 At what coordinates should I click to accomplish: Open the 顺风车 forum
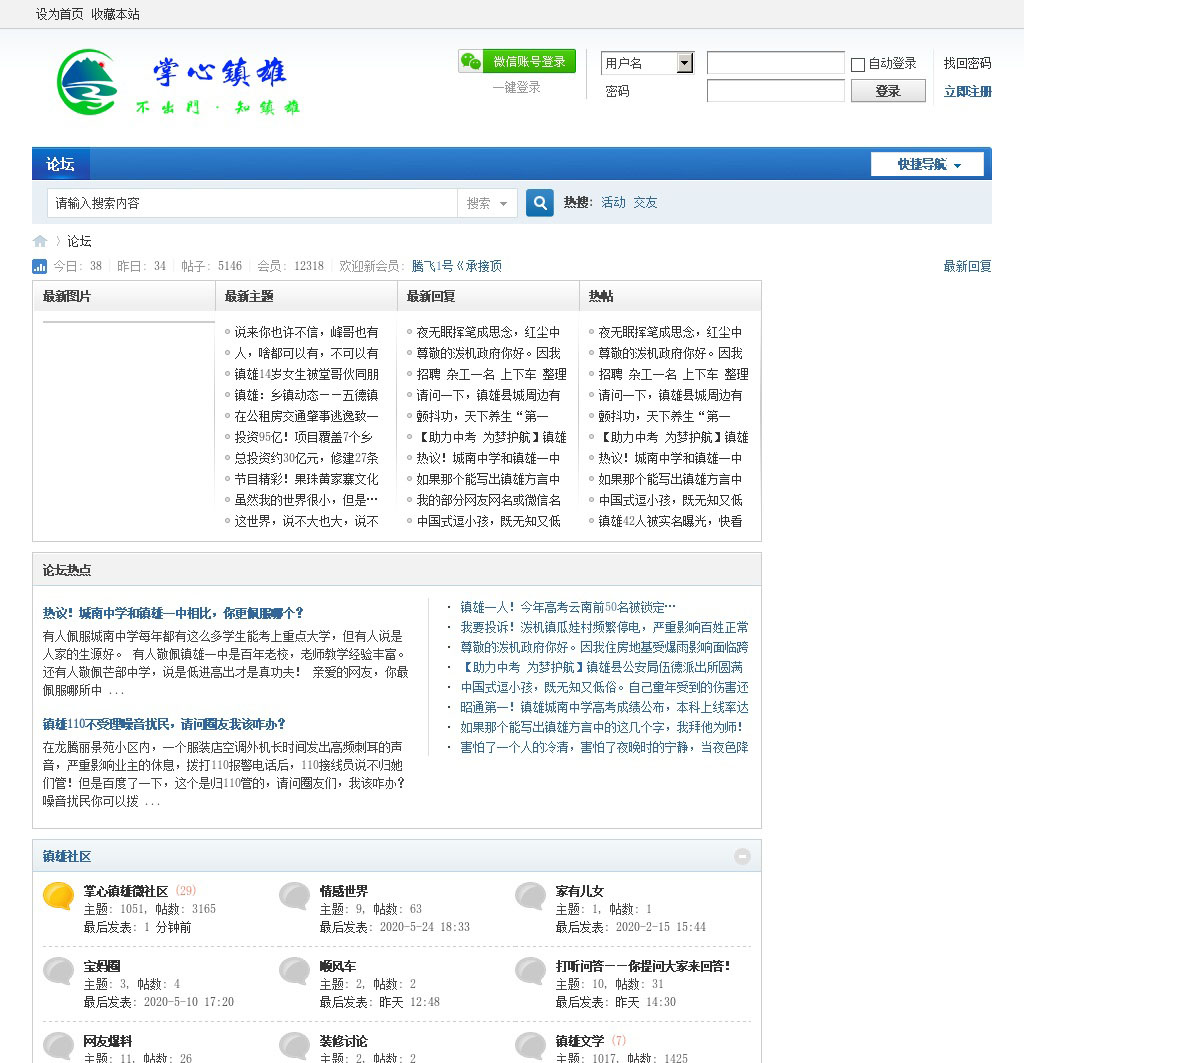coord(338,966)
